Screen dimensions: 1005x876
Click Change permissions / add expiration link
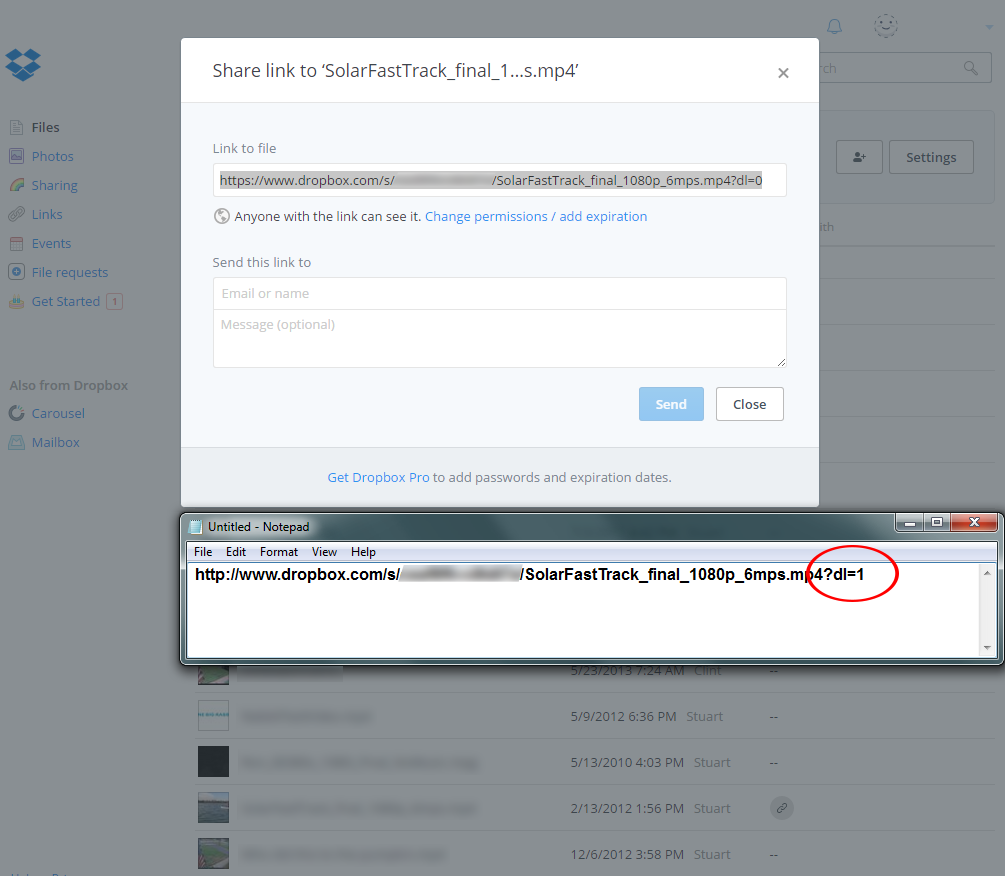click(x=536, y=217)
